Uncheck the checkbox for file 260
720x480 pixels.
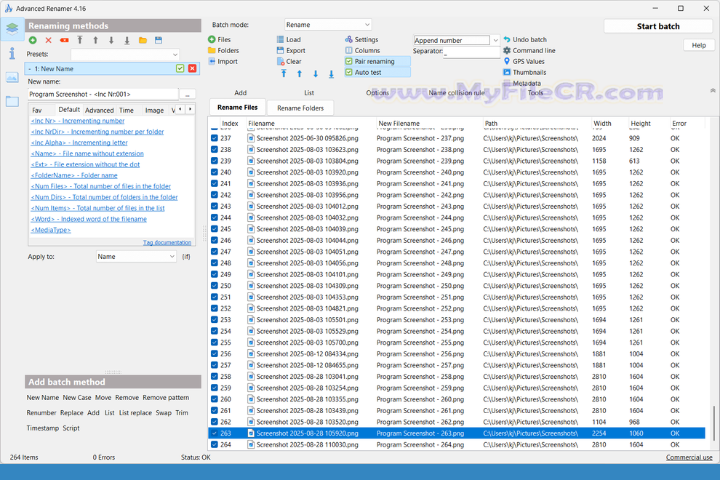coord(214,399)
